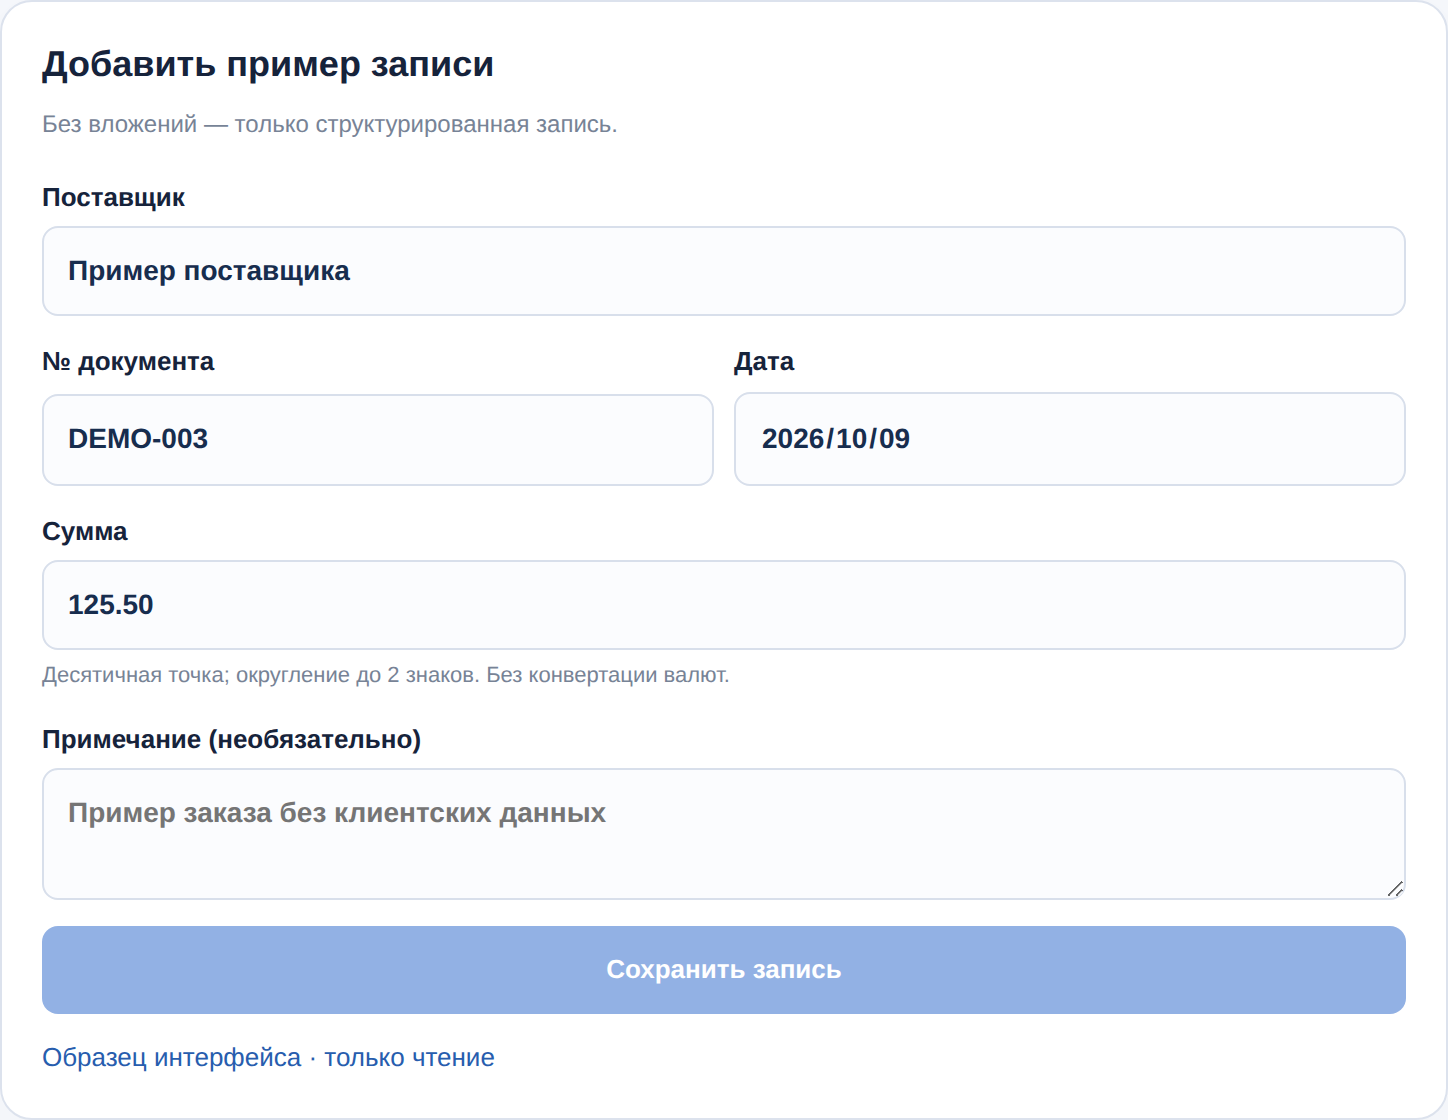Click the 'Сумма' label
The image size is (1448, 1120).
(x=85, y=532)
